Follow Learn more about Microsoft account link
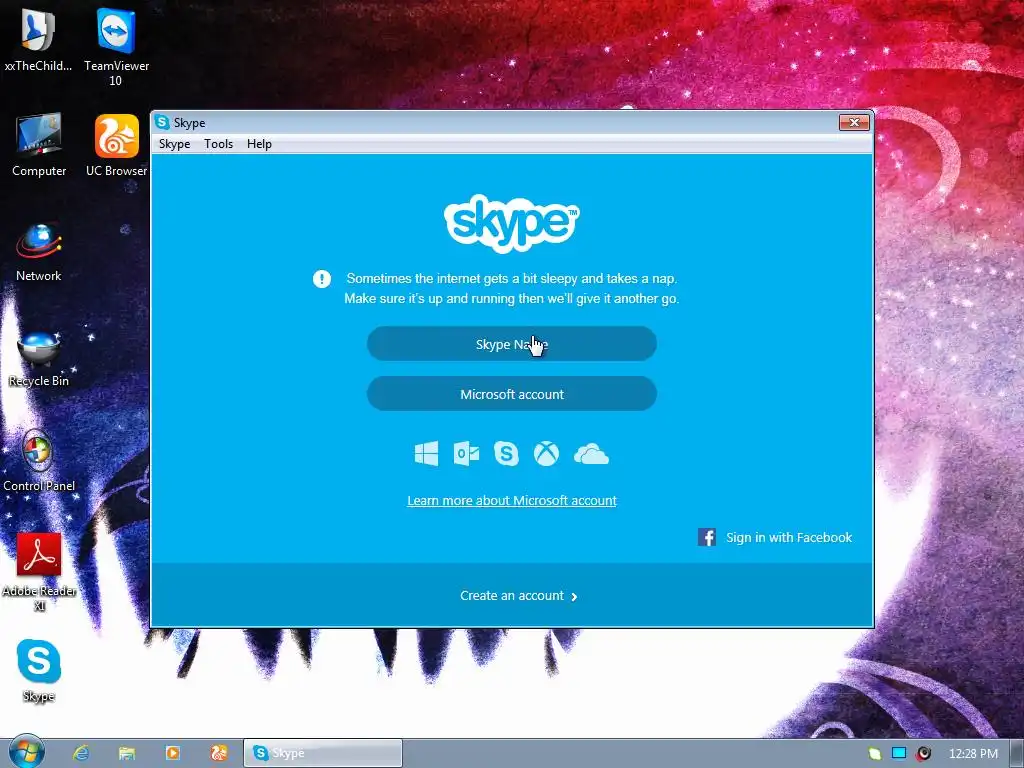Image resolution: width=1024 pixels, height=768 pixels. point(511,500)
